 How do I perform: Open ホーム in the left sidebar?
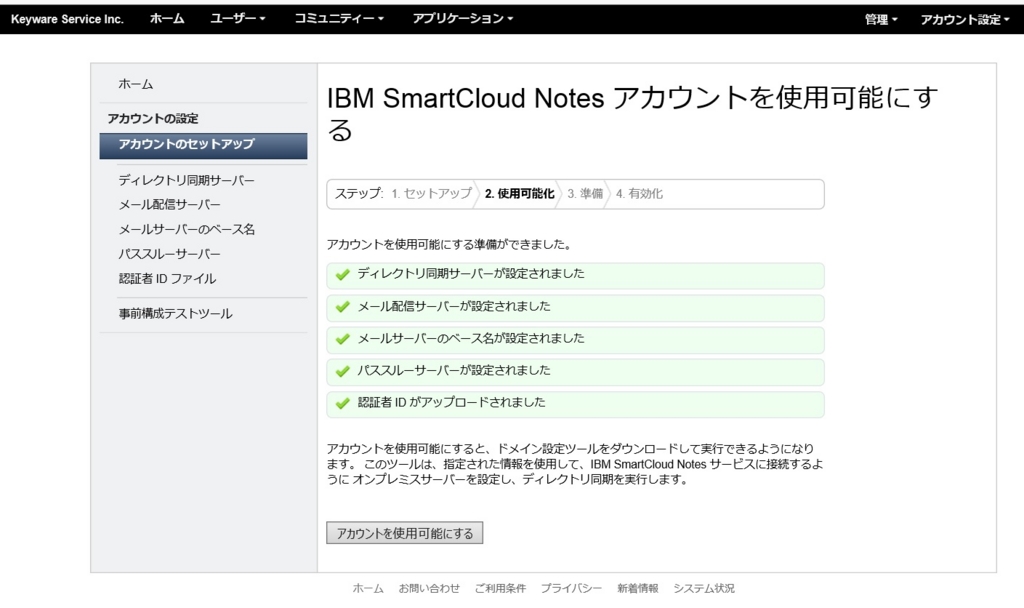click(x=136, y=84)
